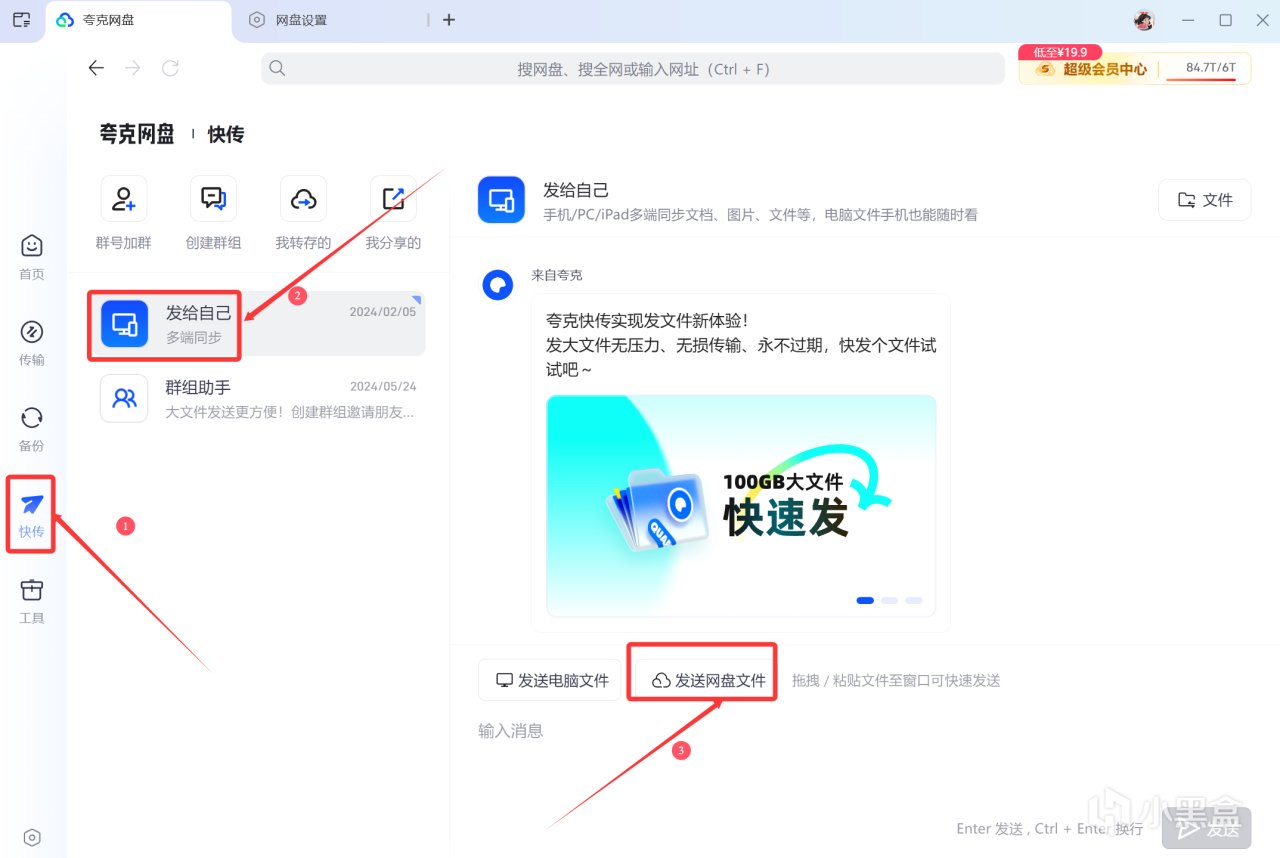Screen dimensions: 1280x858
Task: Click the 2024/02/05 date text
Action: (x=383, y=312)
